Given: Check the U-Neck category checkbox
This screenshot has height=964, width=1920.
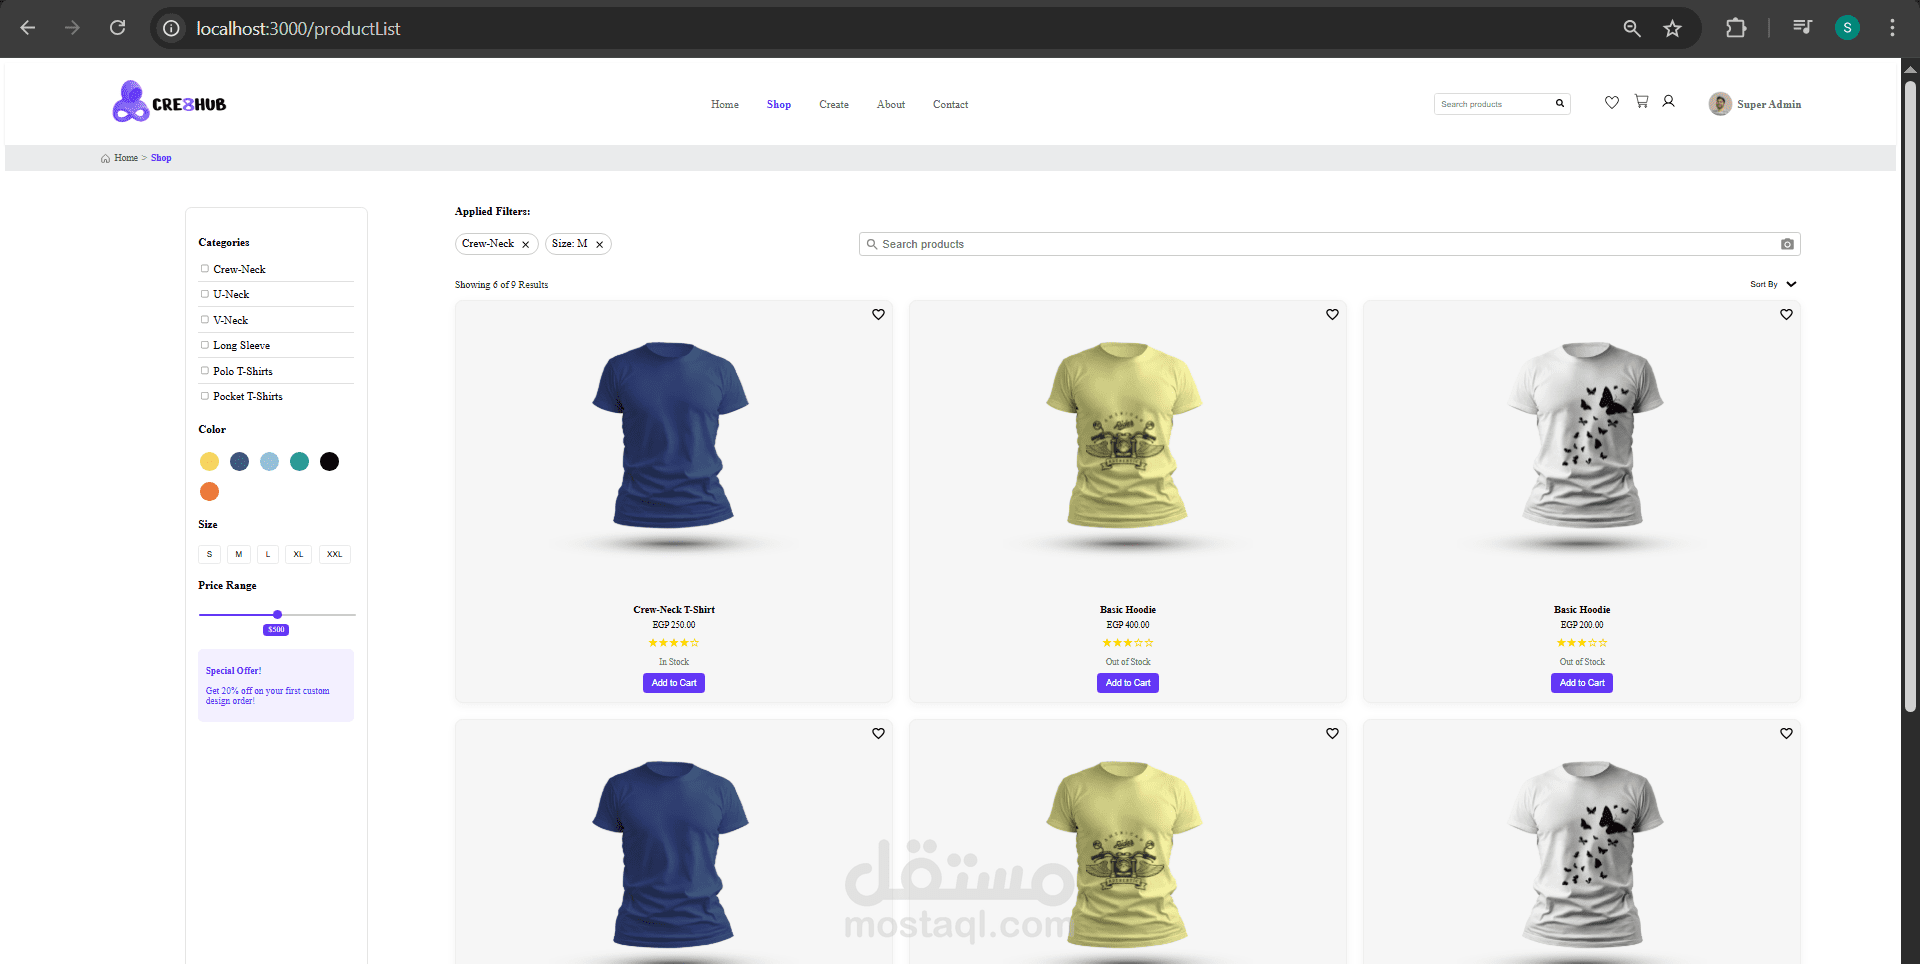Looking at the screenshot, I should coord(205,294).
